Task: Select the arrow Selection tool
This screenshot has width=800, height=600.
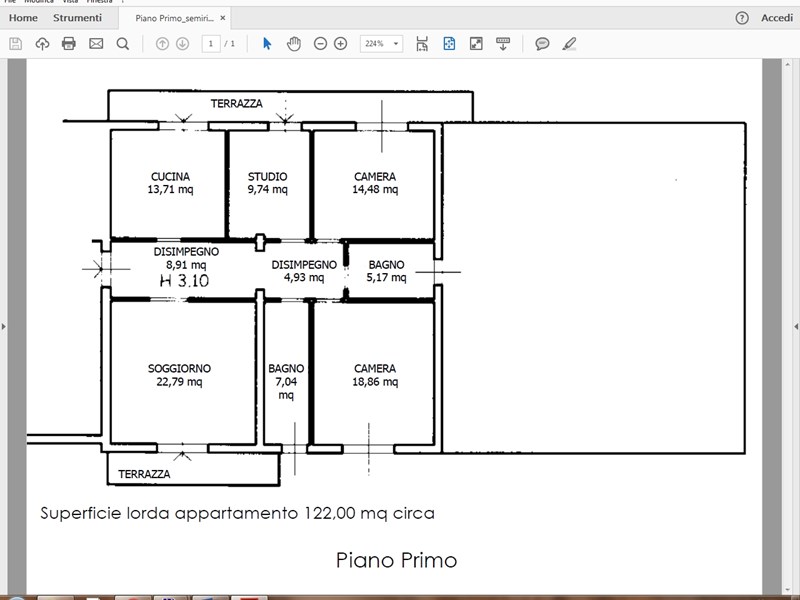Action: [x=267, y=44]
